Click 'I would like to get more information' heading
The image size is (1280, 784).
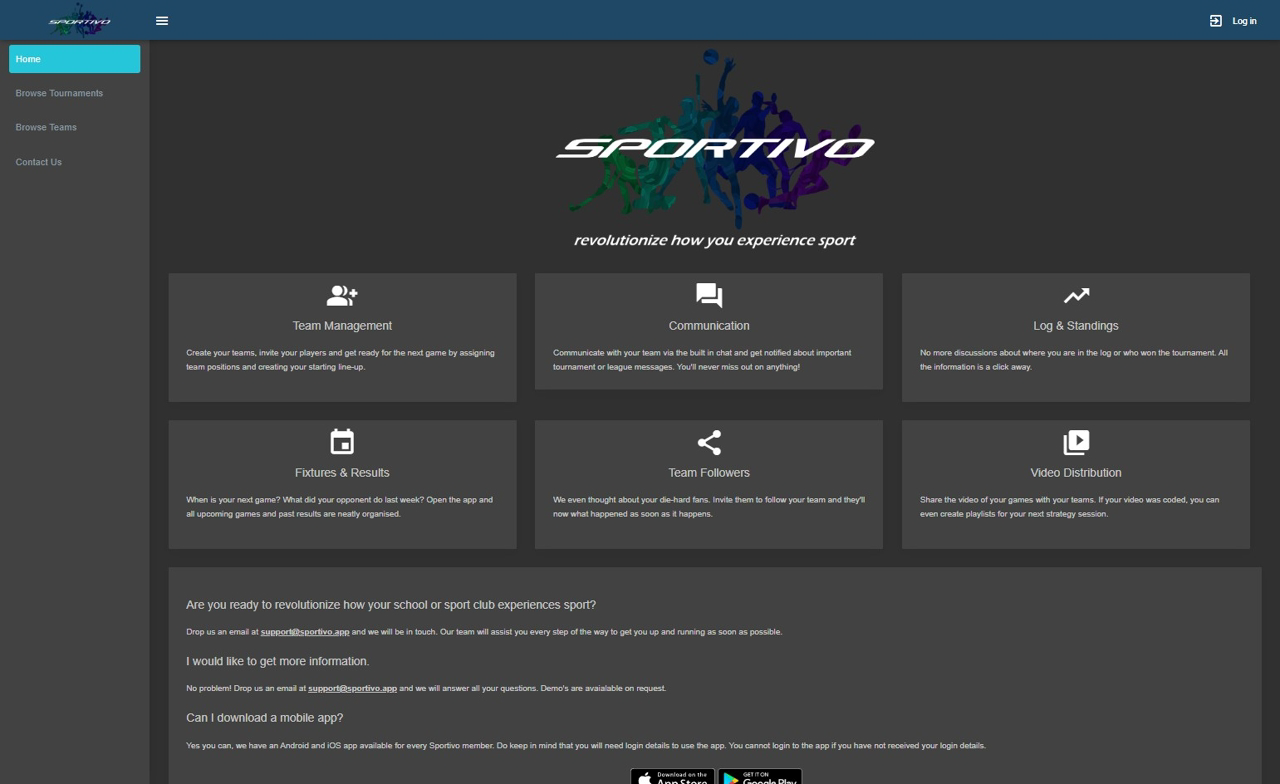tap(278, 661)
